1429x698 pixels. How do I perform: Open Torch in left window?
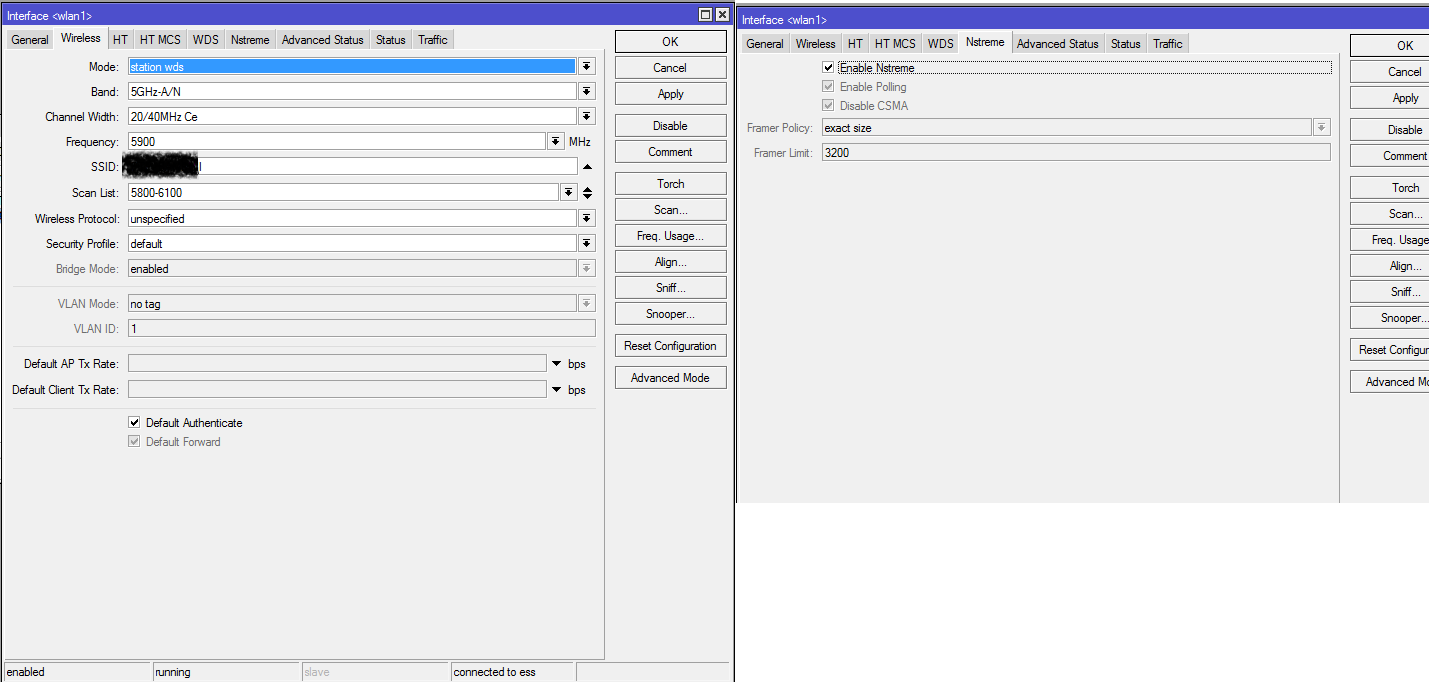coord(671,184)
